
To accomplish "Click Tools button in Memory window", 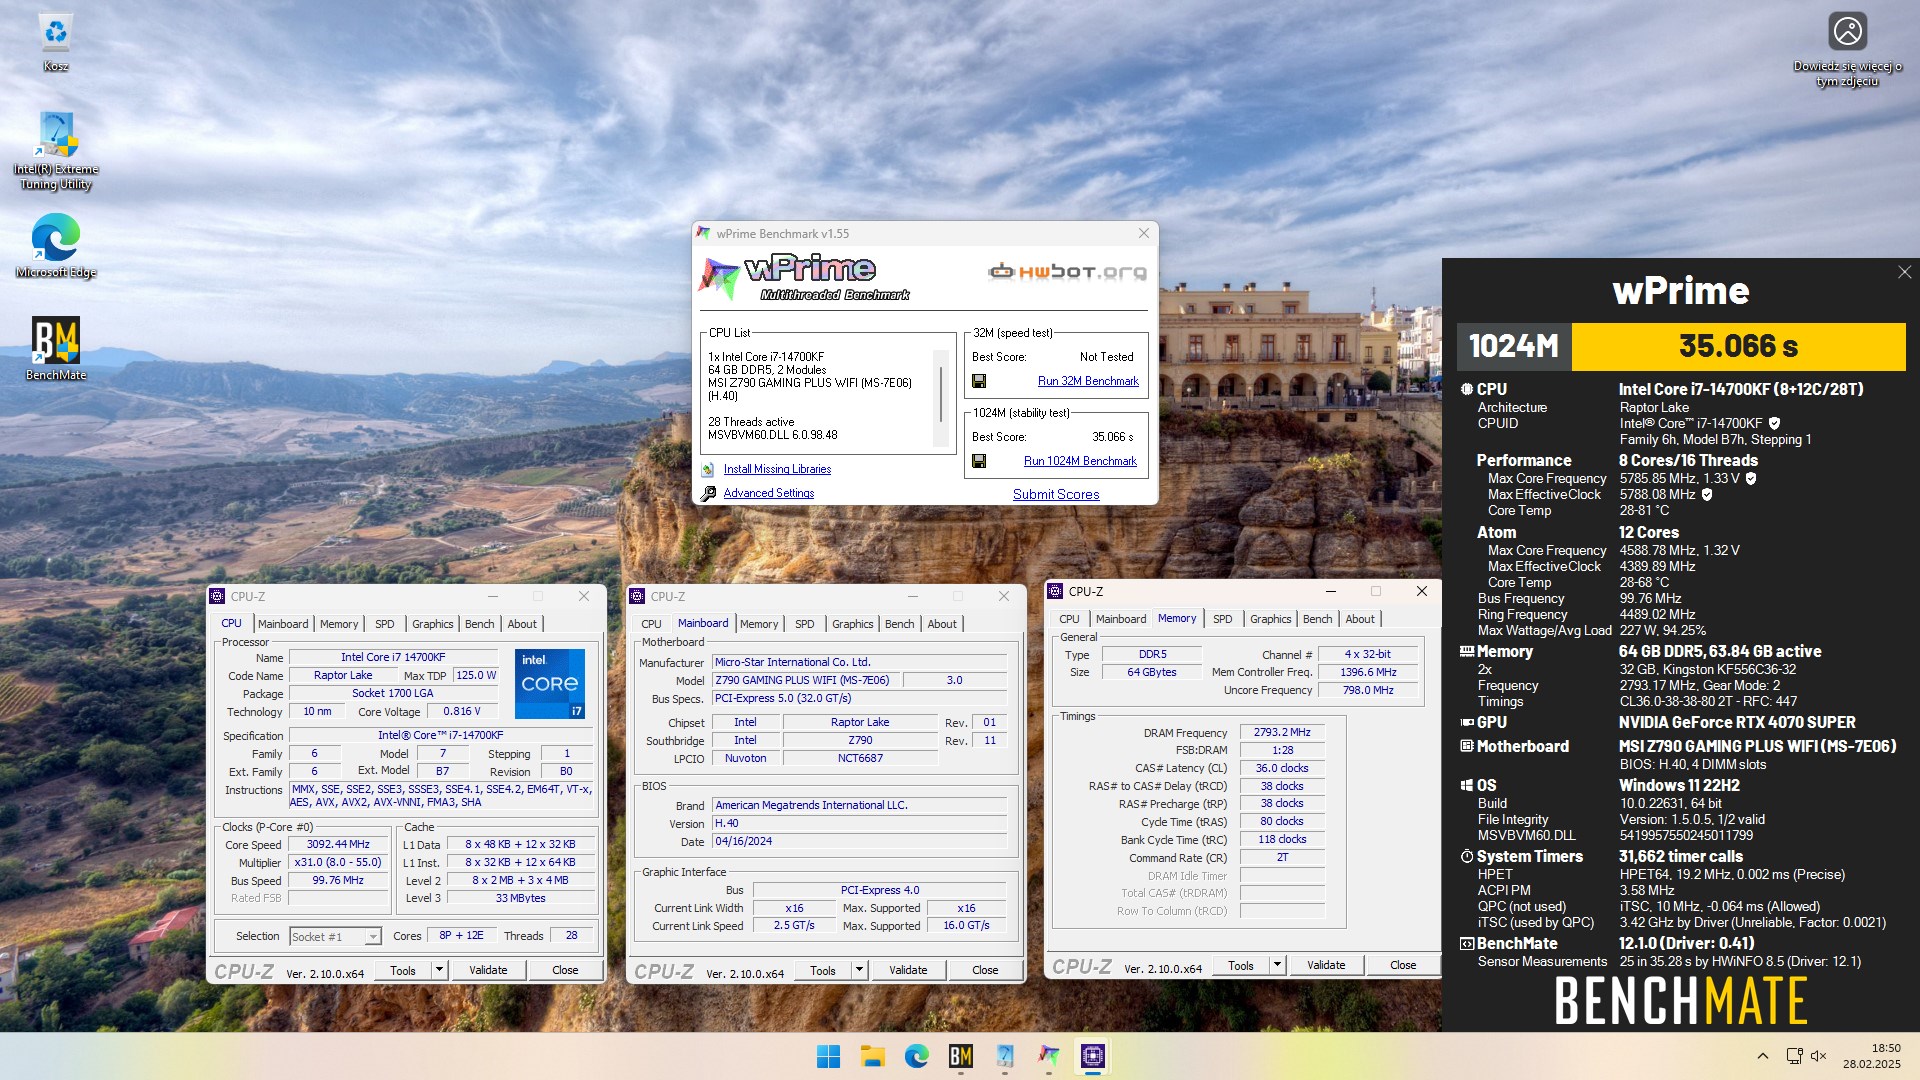I will (x=1241, y=965).
